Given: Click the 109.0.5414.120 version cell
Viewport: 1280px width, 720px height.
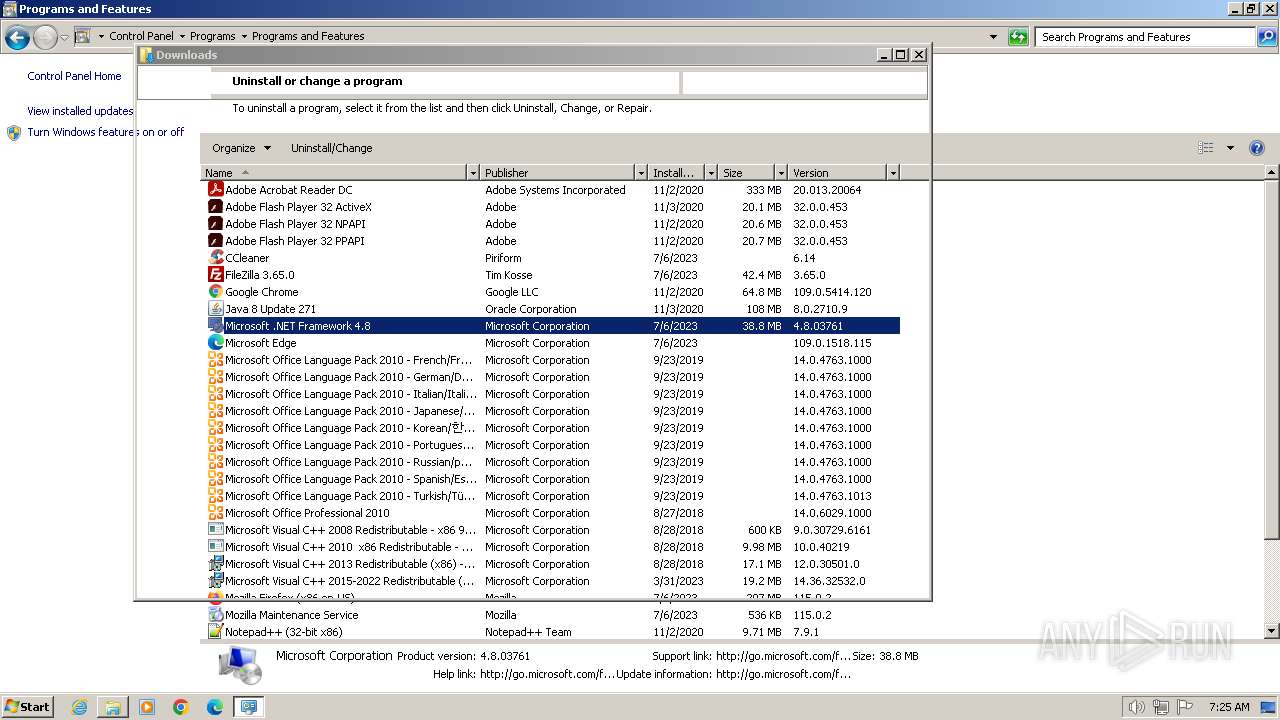Looking at the screenshot, I should point(832,292).
